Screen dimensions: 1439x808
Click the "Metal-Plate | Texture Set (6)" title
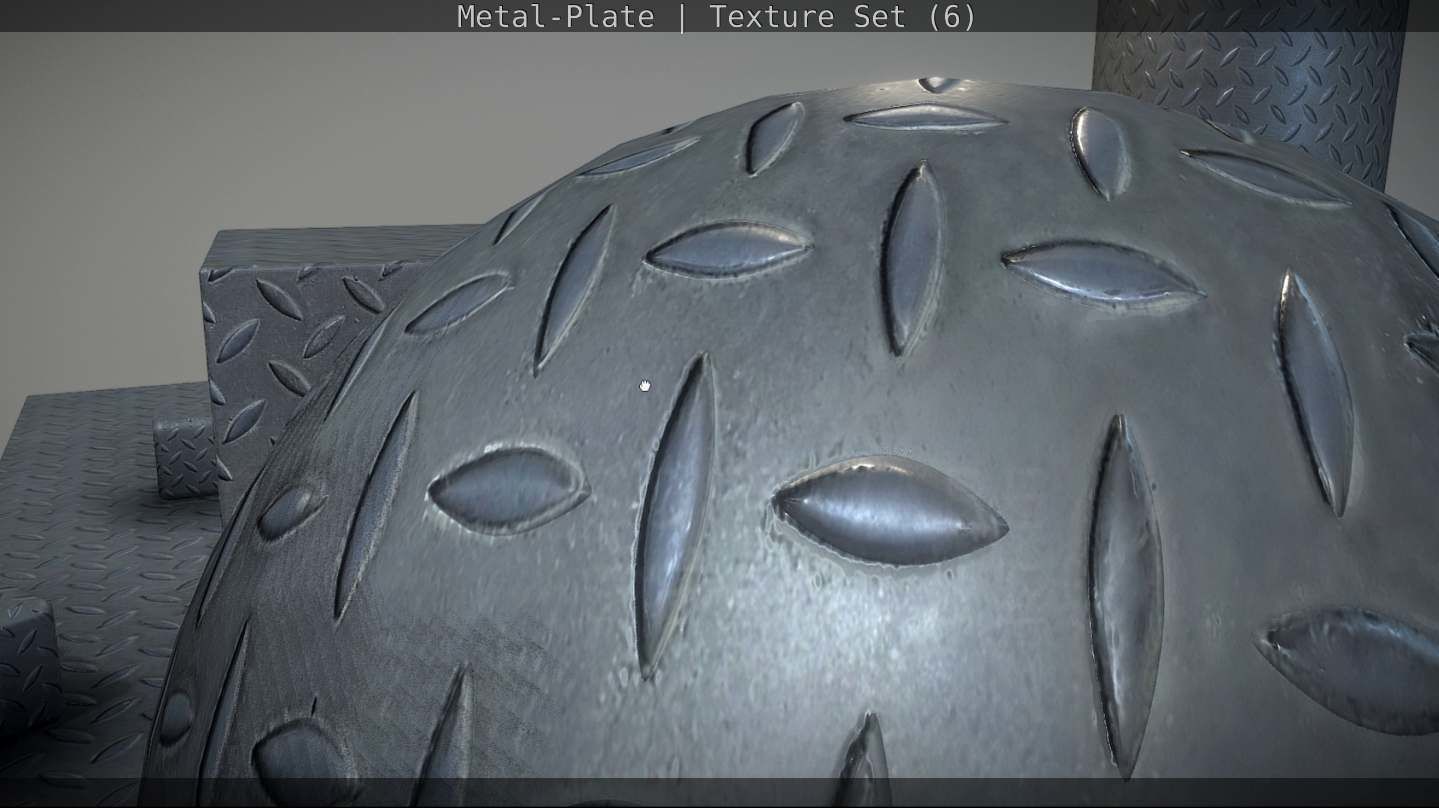(x=716, y=17)
